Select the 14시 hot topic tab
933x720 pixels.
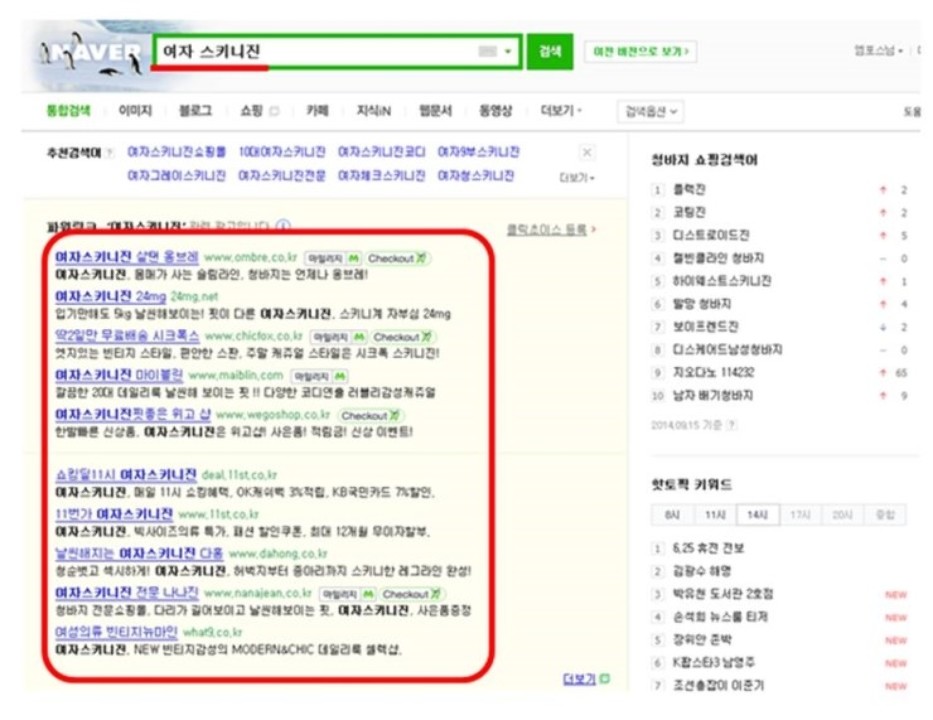pos(757,515)
